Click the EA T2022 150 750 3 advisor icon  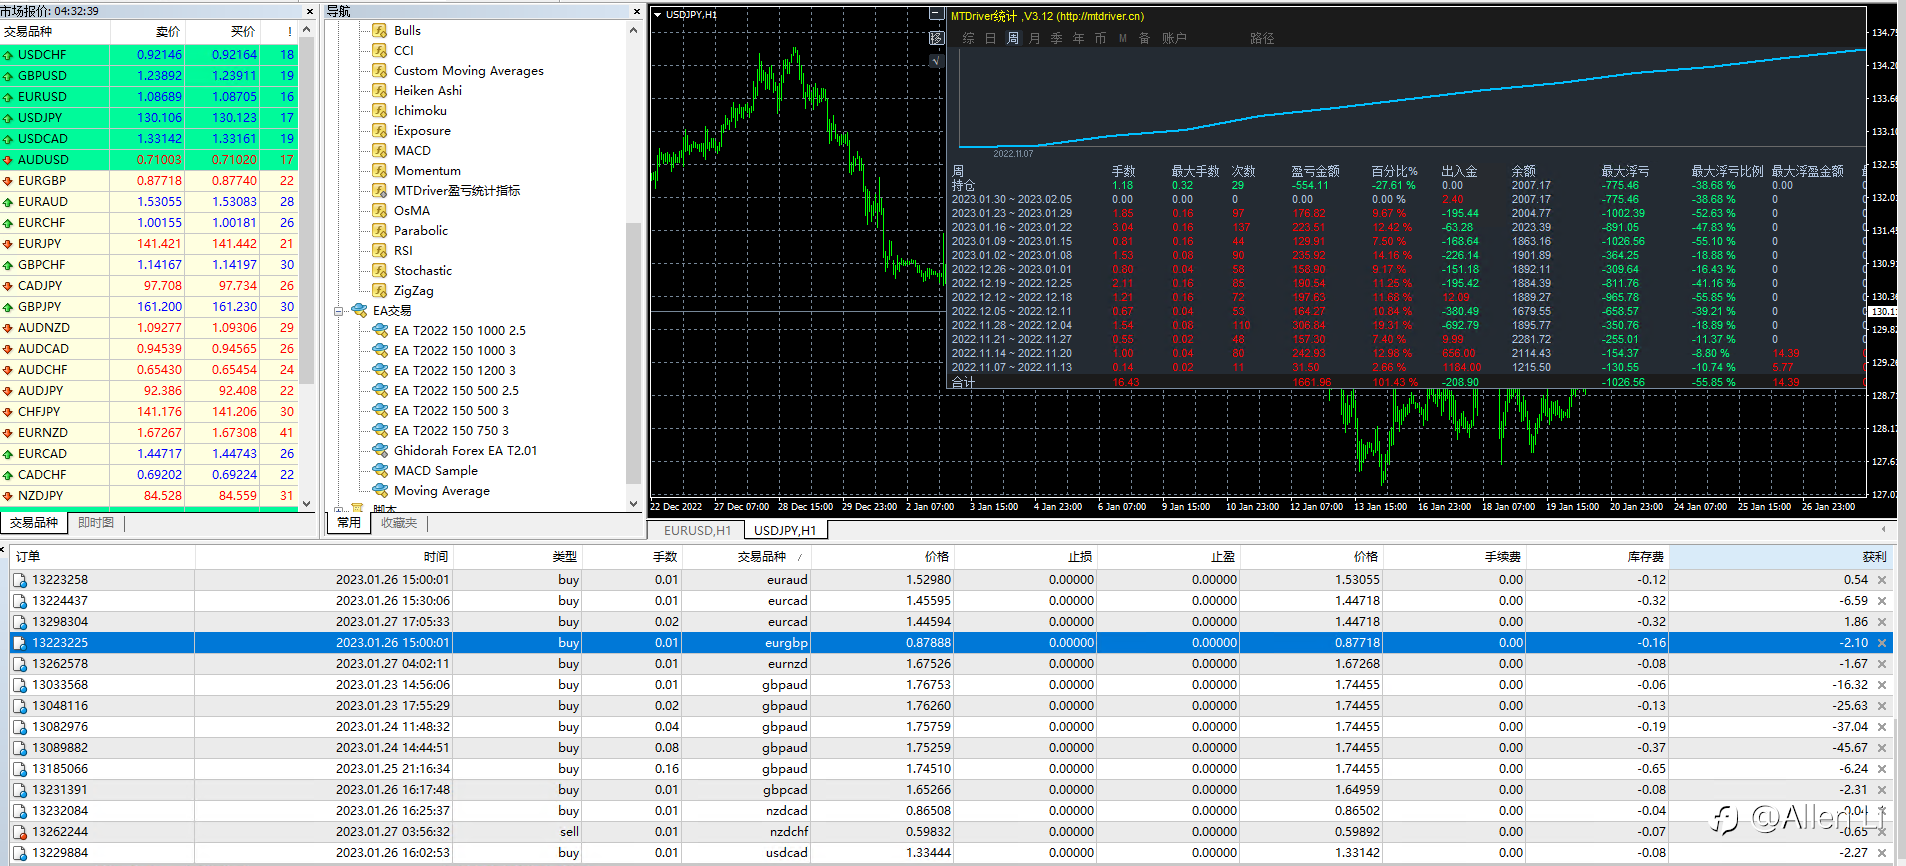coord(380,431)
